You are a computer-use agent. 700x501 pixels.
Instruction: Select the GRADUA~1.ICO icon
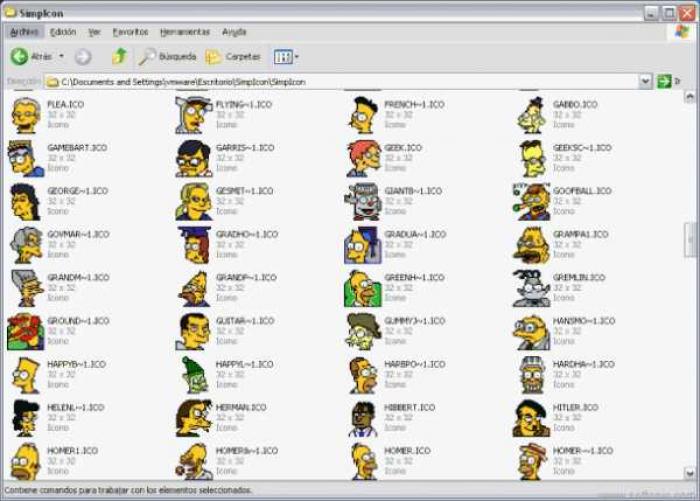(362, 245)
